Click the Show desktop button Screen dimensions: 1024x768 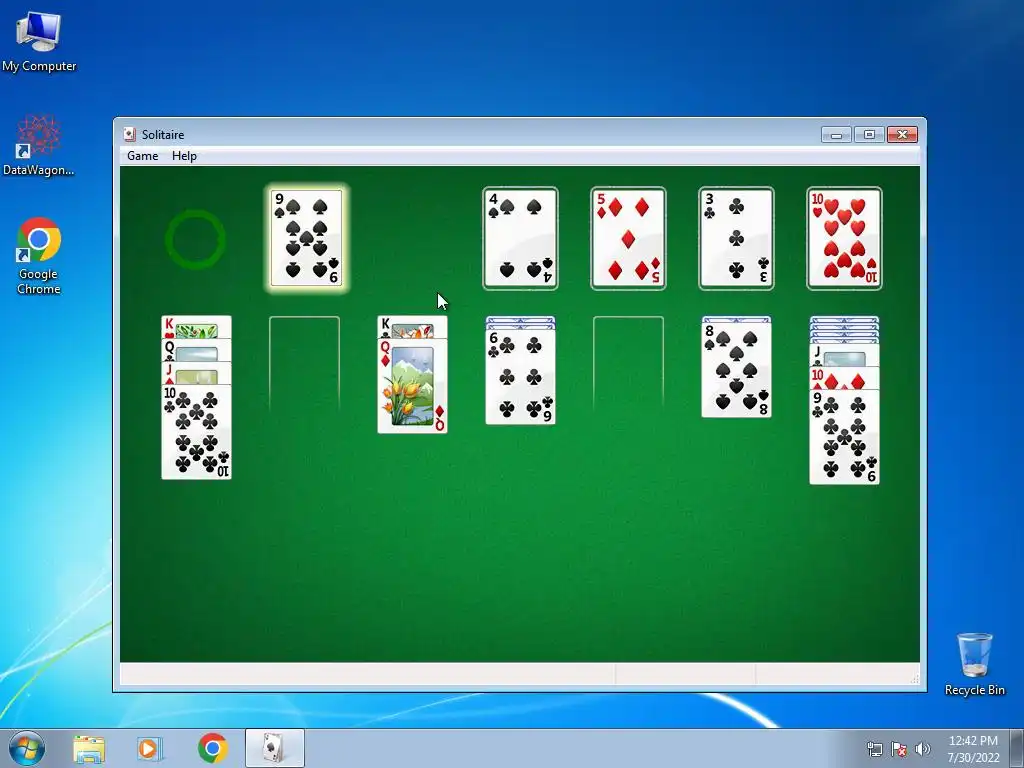click(x=1019, y=748)
